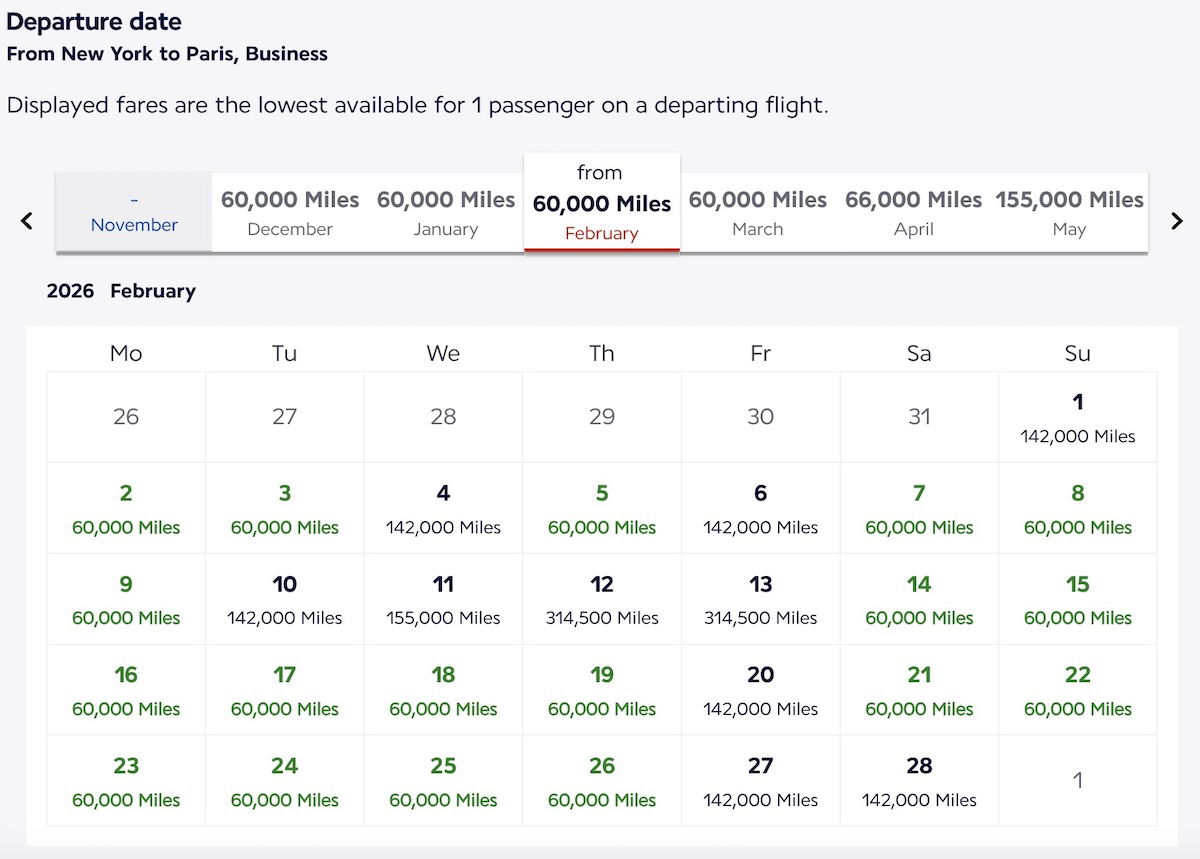The width and height of the screenshot is (1200, 859).
Task: Switch to the December month tab
Action: click(289, 212)
